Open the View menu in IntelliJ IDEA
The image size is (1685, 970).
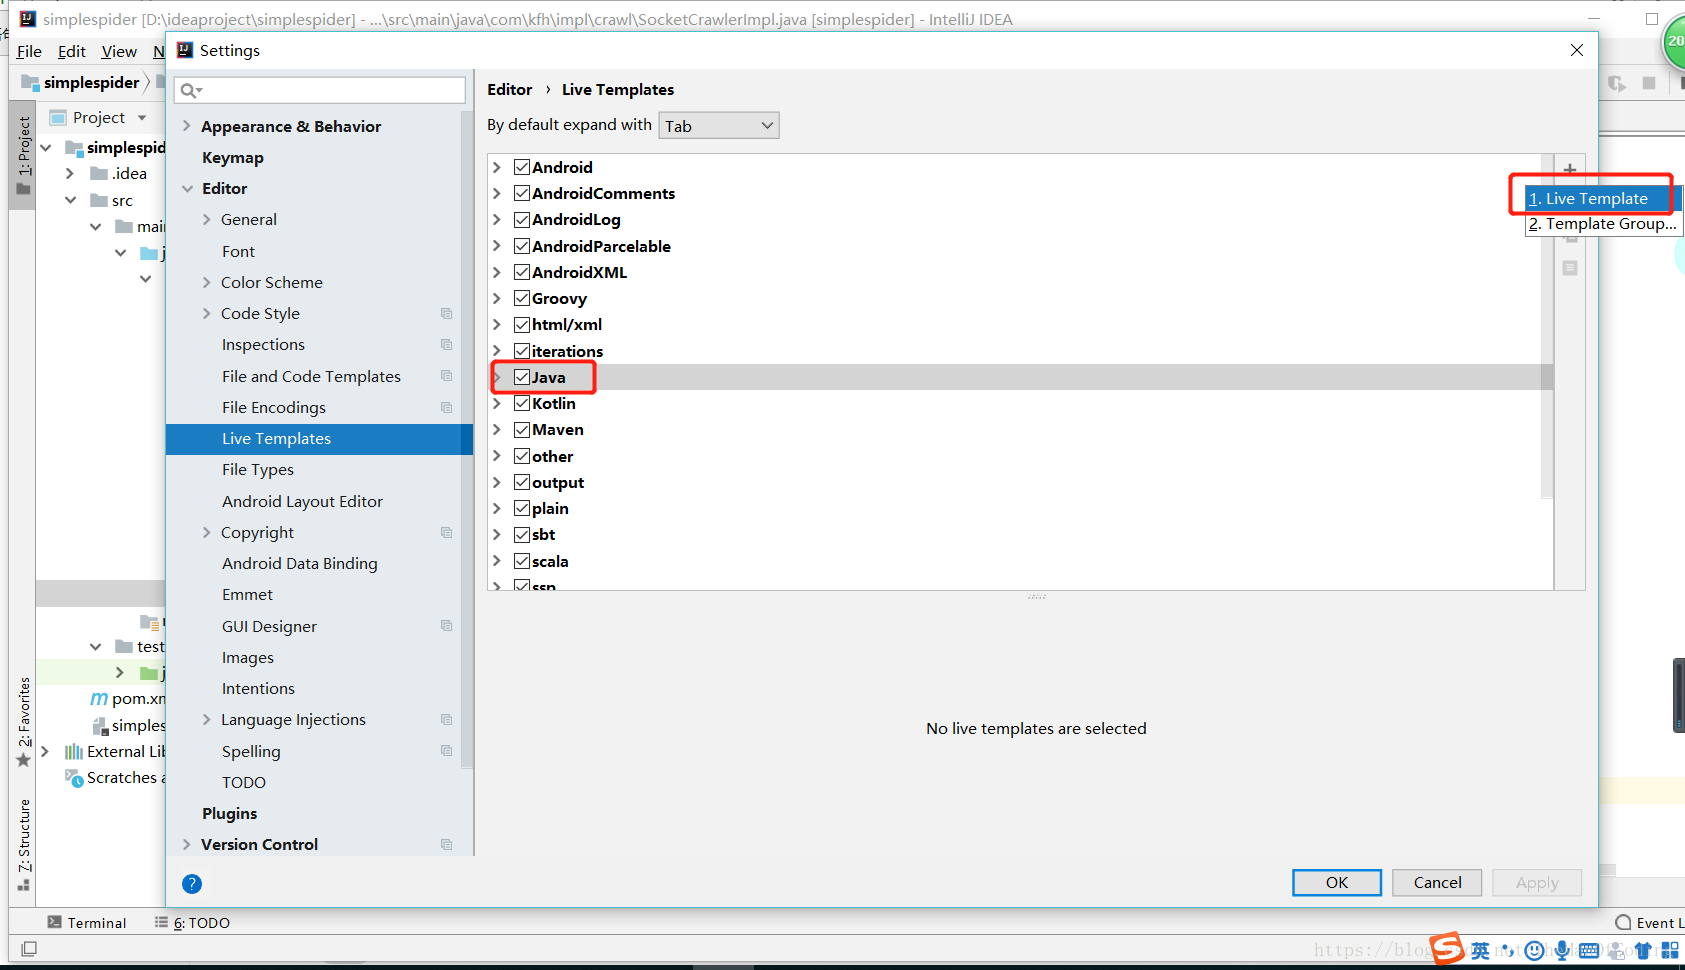pos(119,52)
